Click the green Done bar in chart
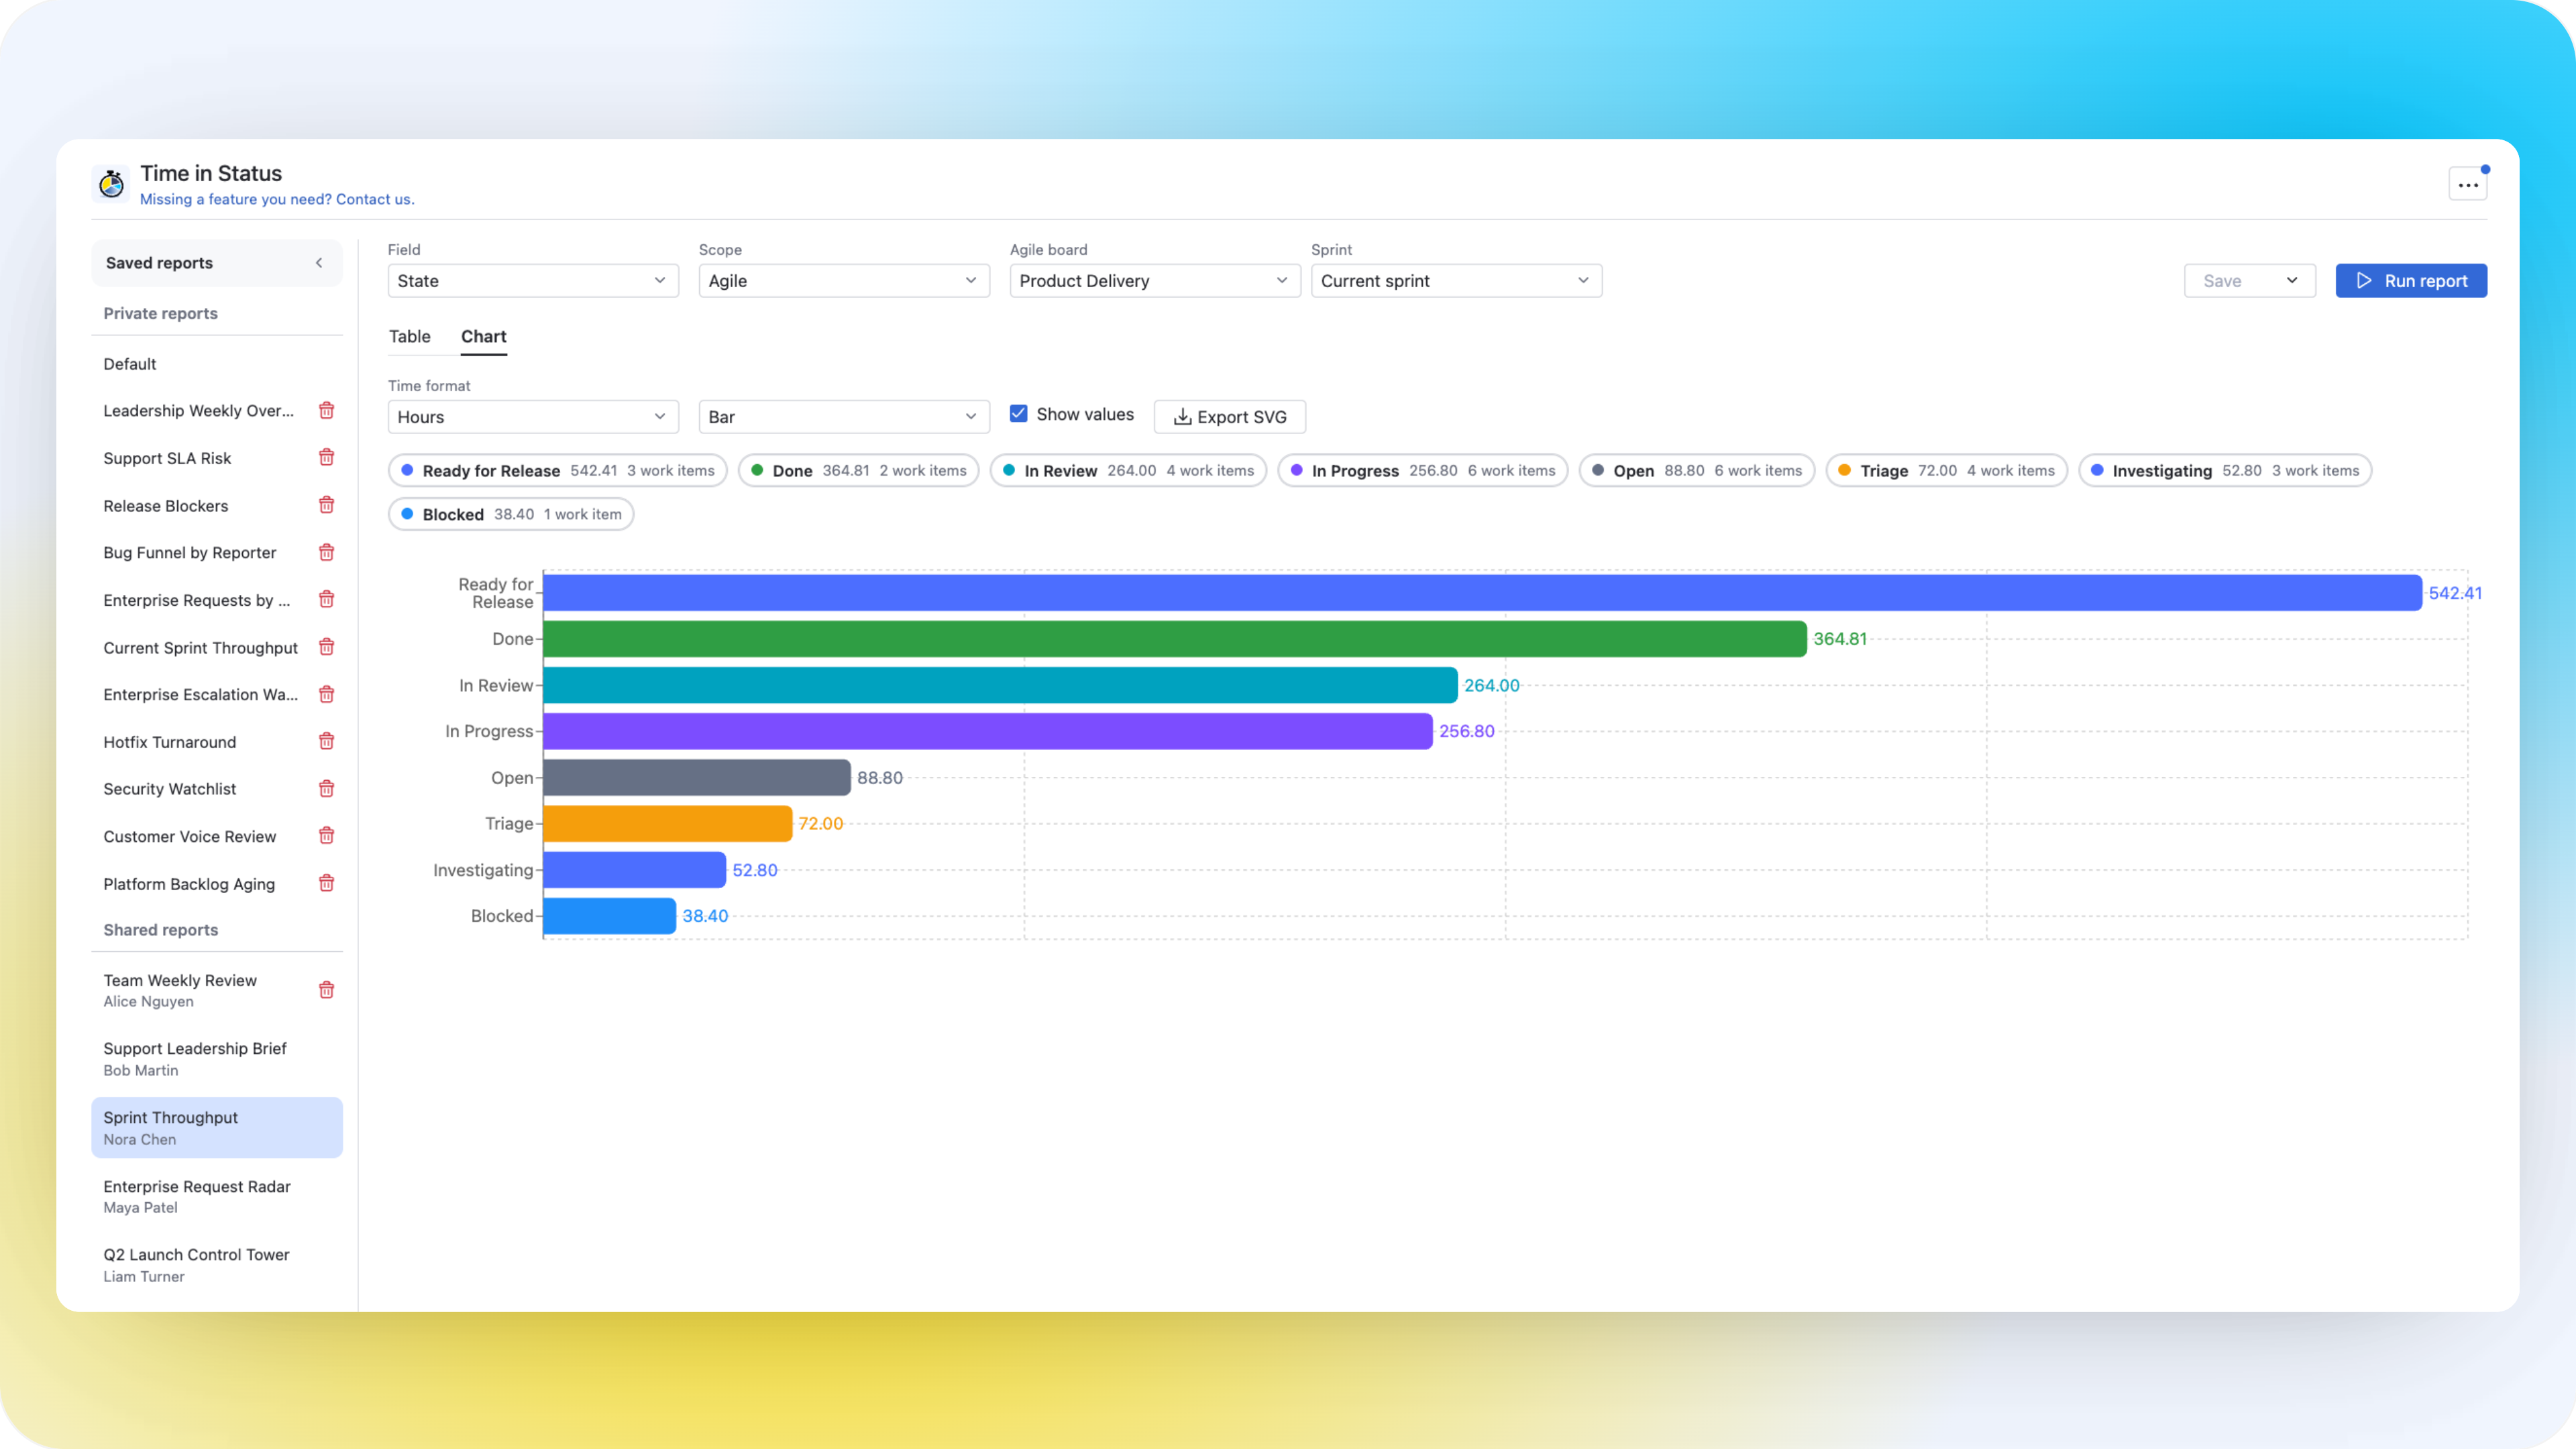 [1174, 639]
